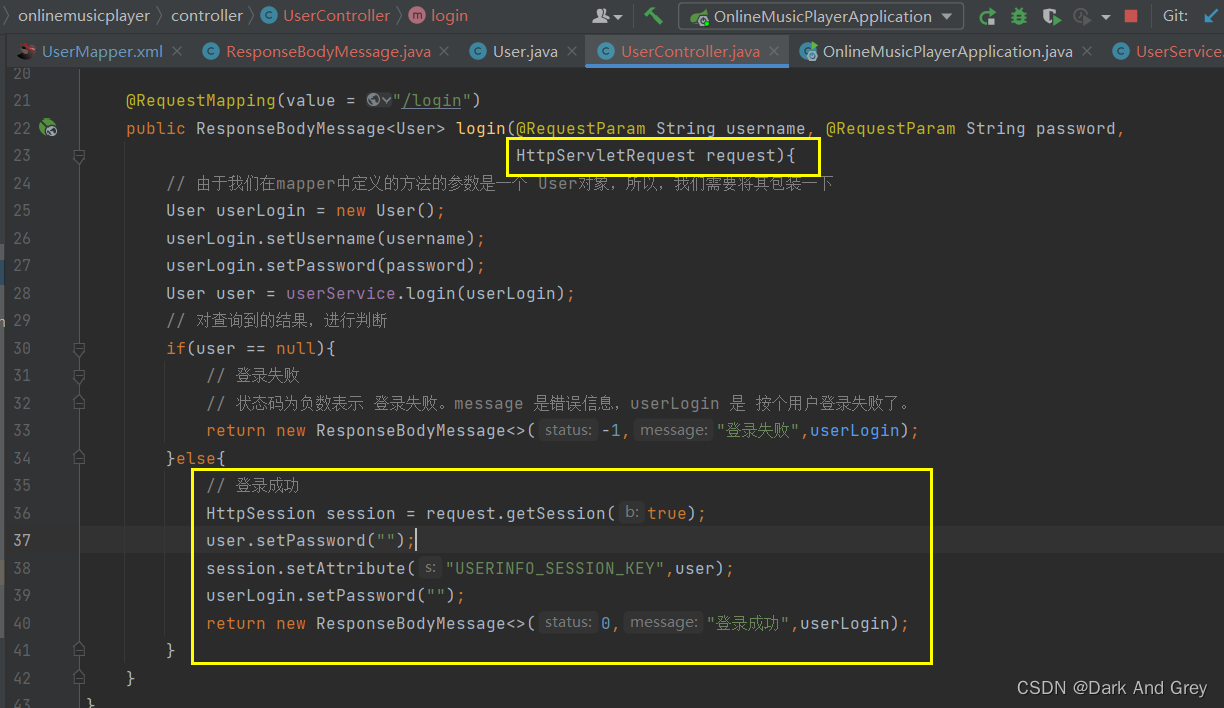Click the "status:" hint on line 33

(569, 430)
